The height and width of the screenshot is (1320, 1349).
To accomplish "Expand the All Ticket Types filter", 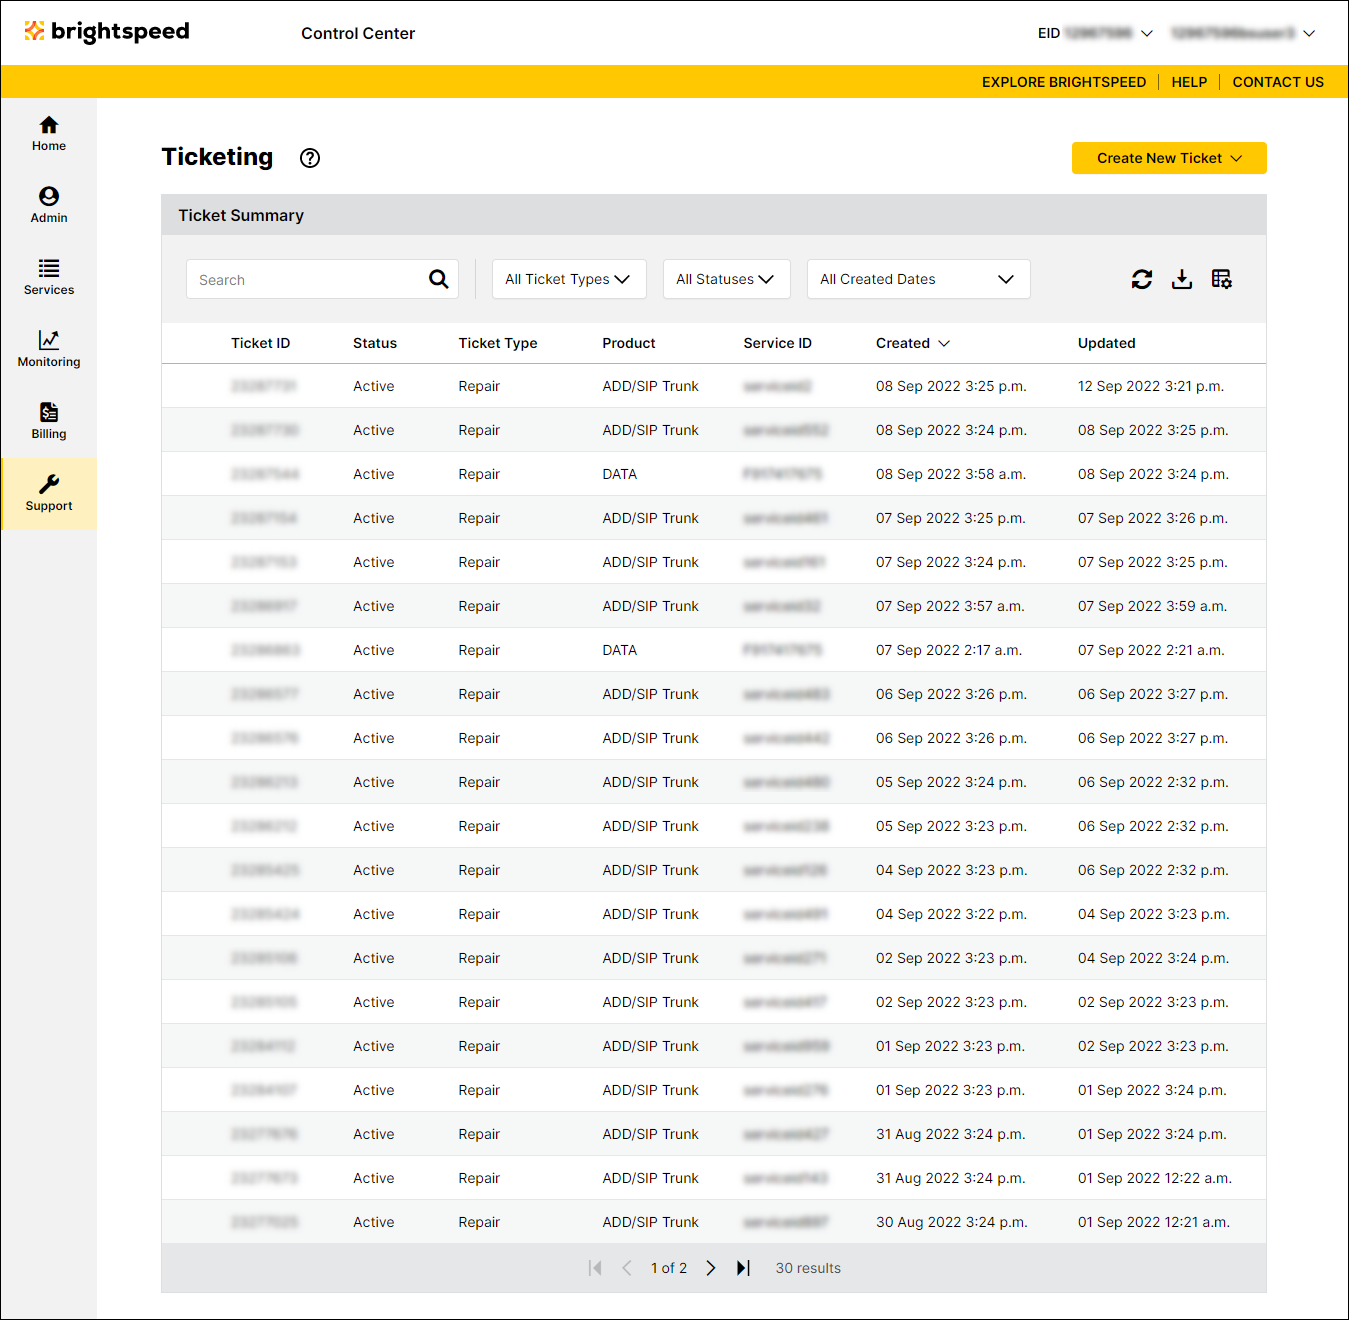I will pos(569,279).
